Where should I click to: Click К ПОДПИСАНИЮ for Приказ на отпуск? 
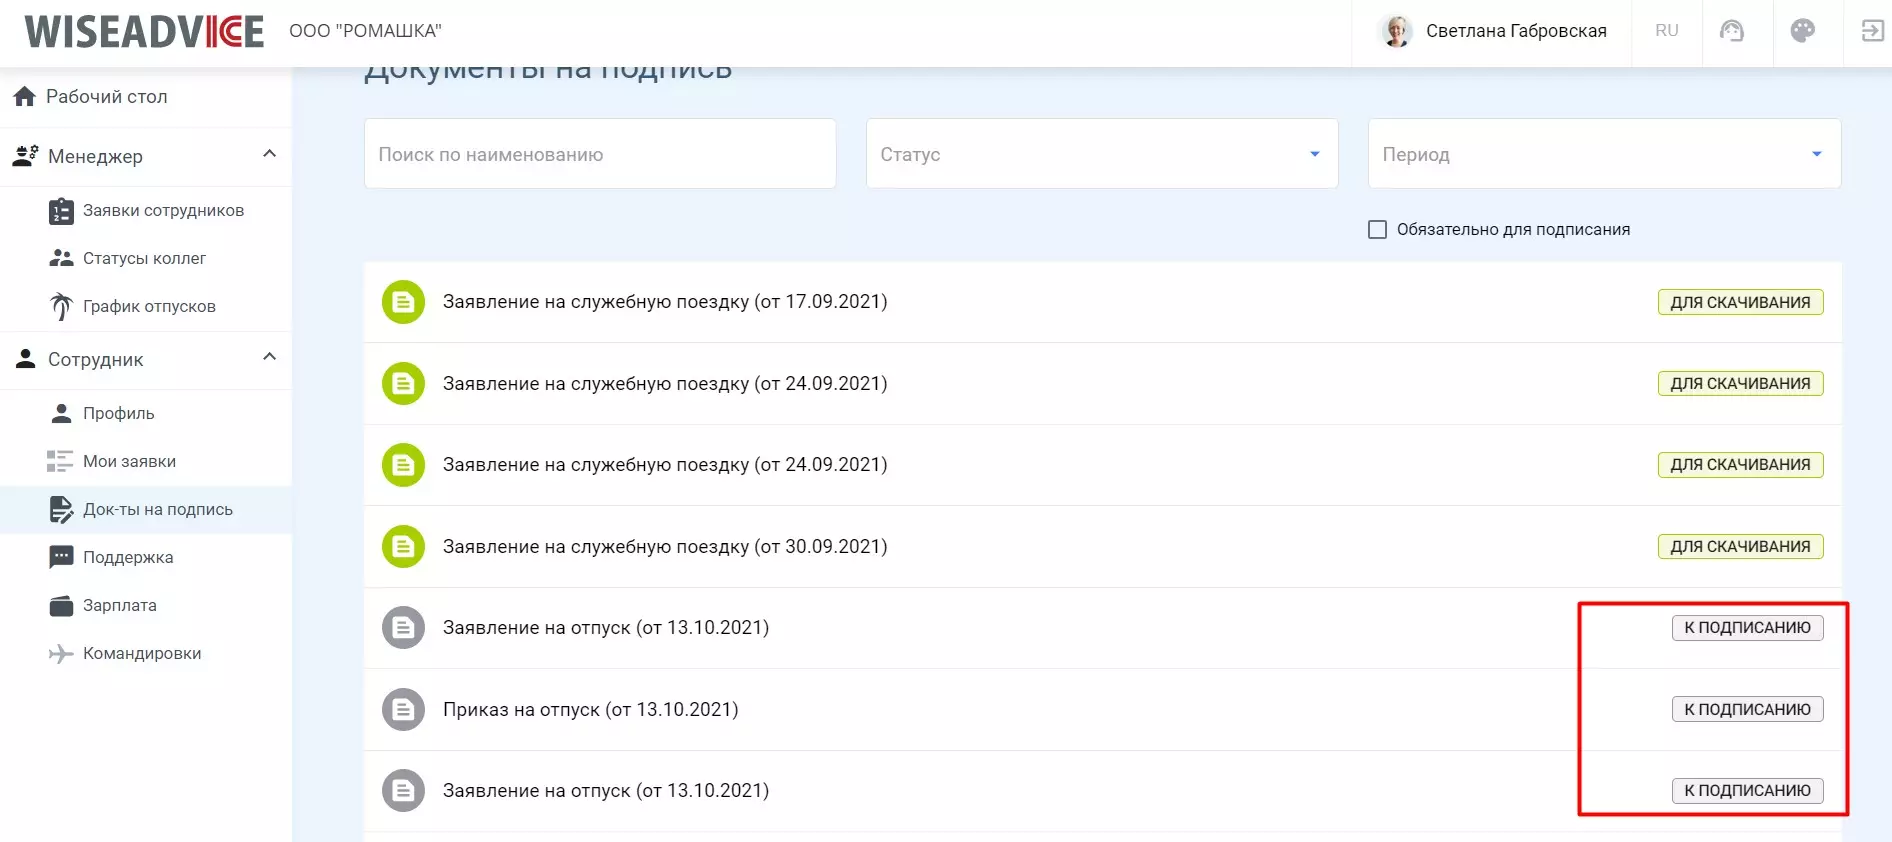1747,709
